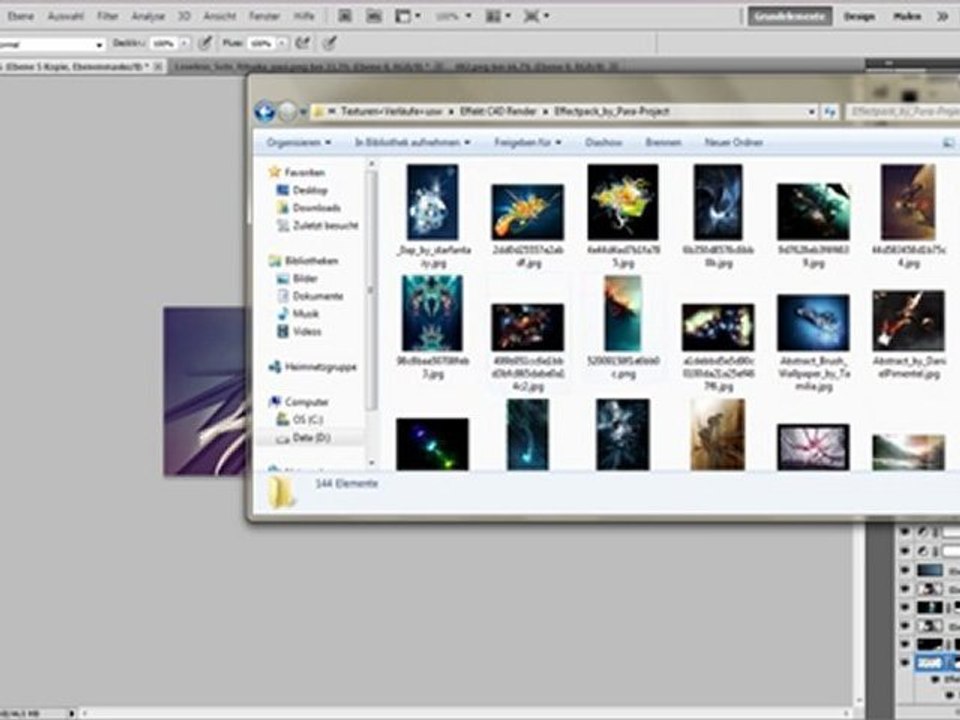Go forward in the Explorer window
This screenshot has height=720, width=960.
point(287,111)
